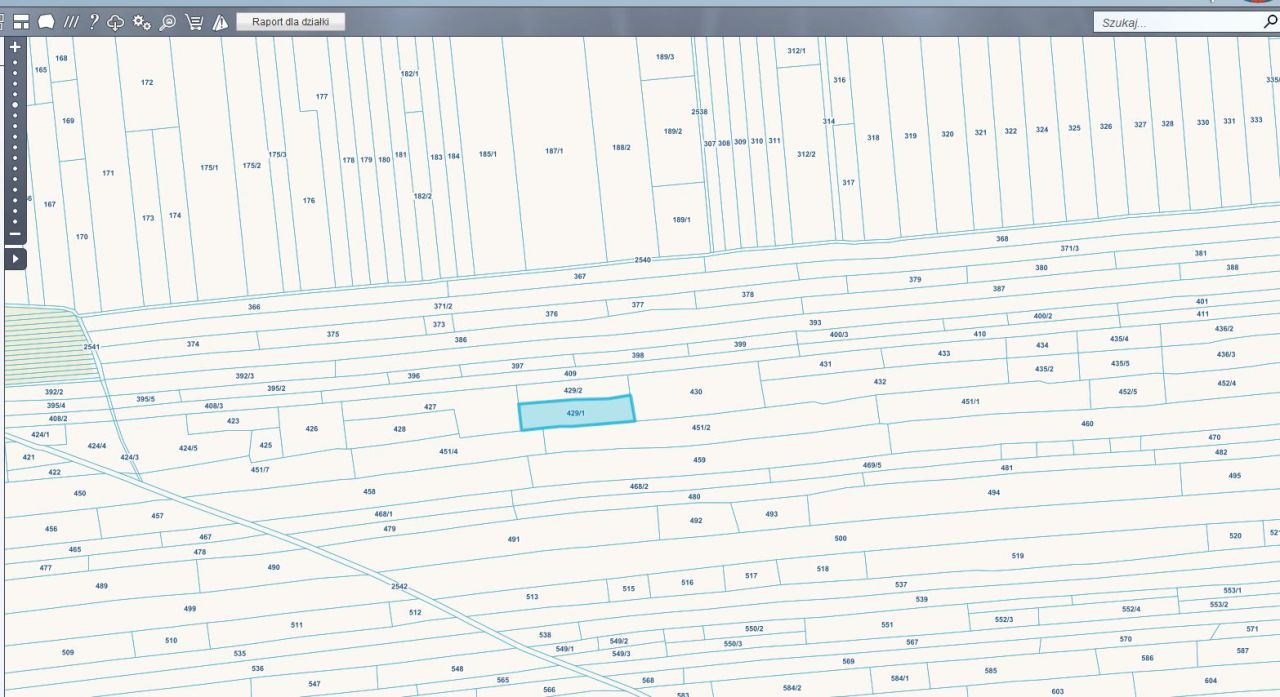Click the cloud download icon
Viewport: 1280px width, 697px height.
coord(116,21)
